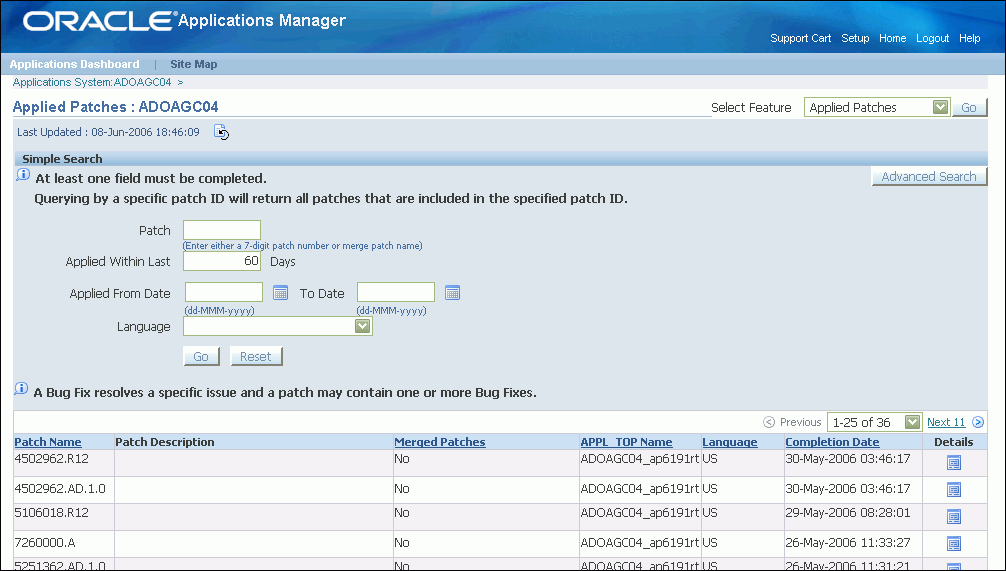Sort by Completion Date column

[832, 442]
